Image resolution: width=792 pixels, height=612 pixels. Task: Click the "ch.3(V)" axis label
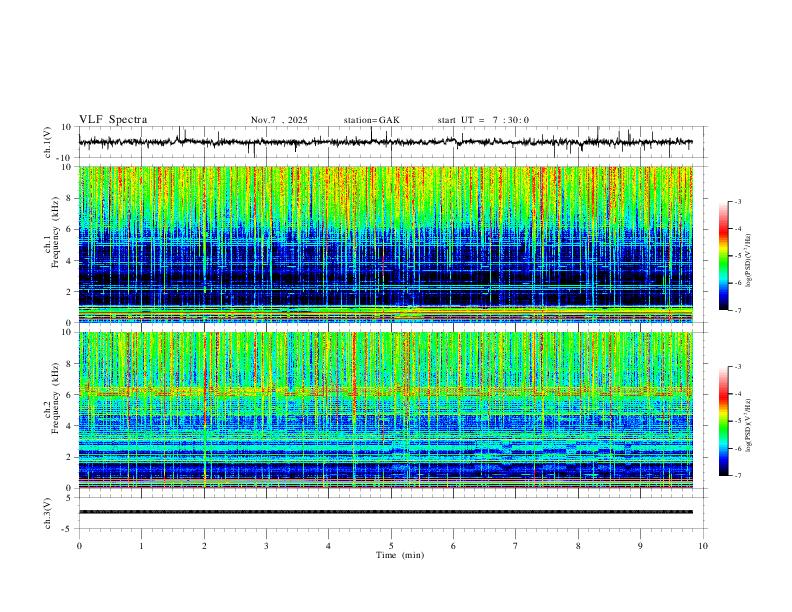tap(48, 513)
